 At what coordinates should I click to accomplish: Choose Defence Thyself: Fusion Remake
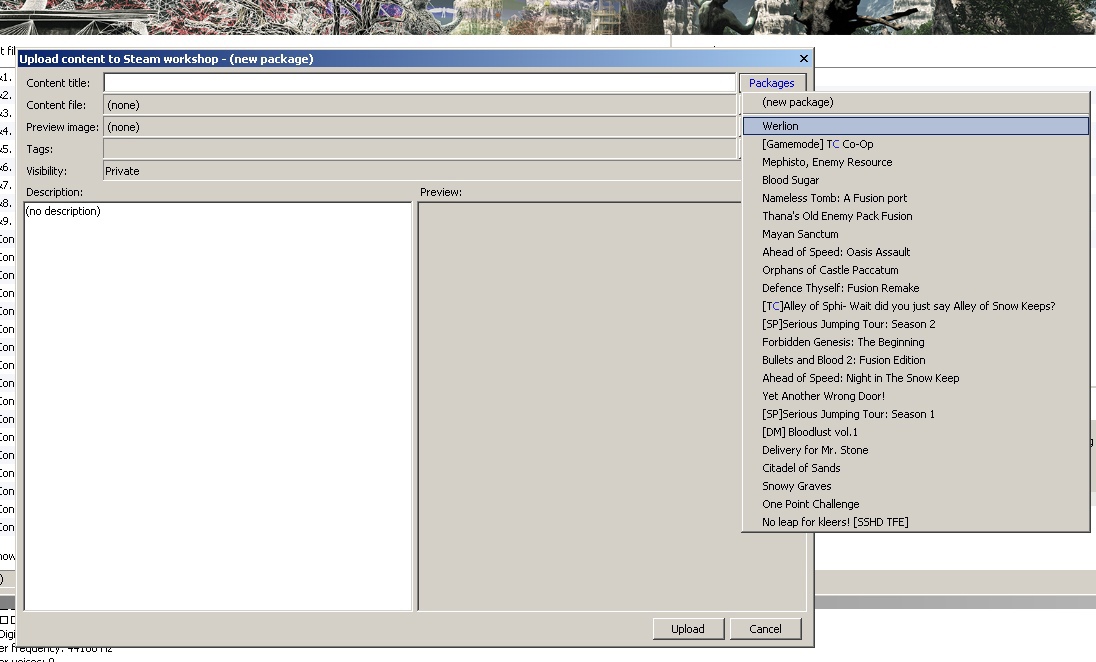[x=916, y=288]
